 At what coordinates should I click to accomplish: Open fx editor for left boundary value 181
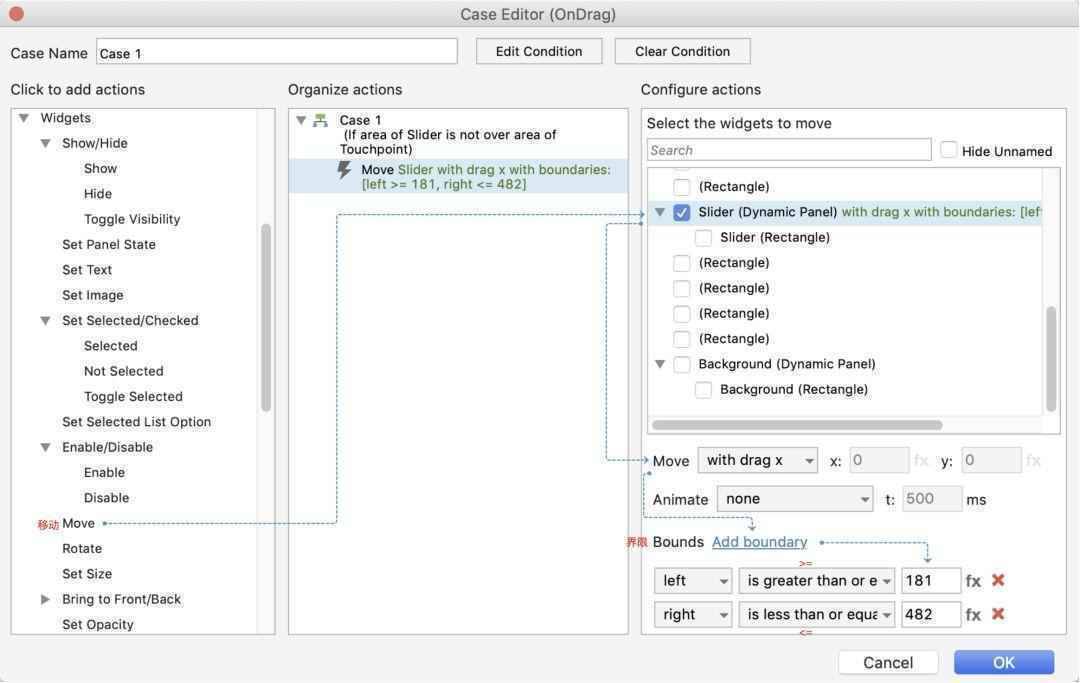[x=973, y=581]
